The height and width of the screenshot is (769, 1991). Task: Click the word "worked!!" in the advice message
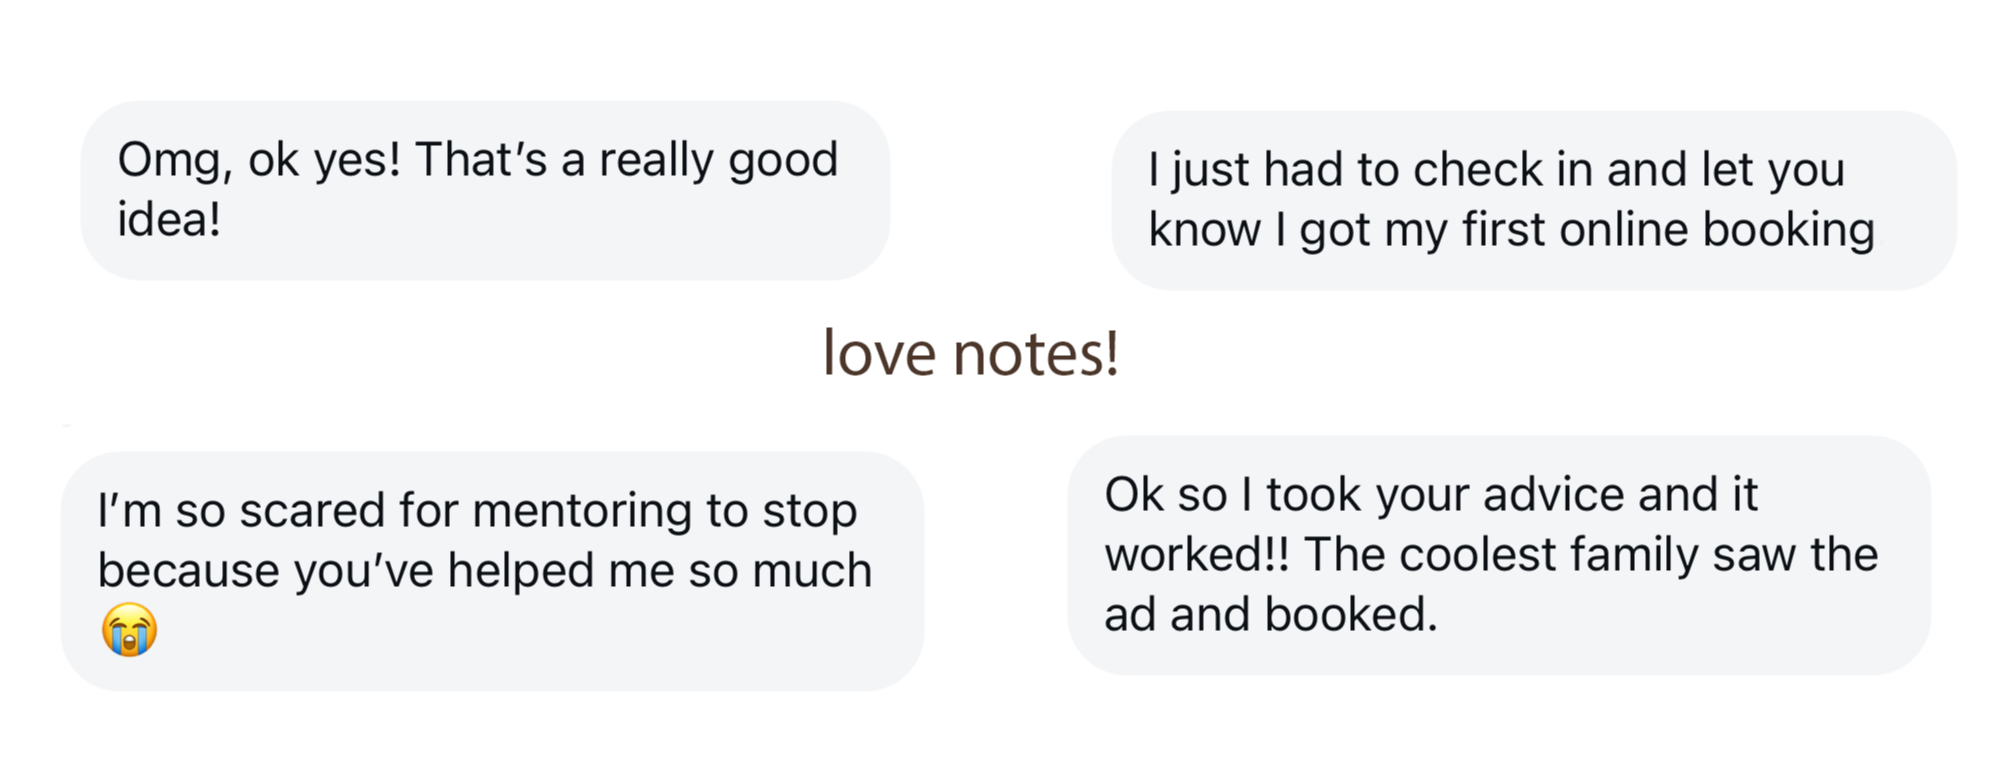point(1196,555)
